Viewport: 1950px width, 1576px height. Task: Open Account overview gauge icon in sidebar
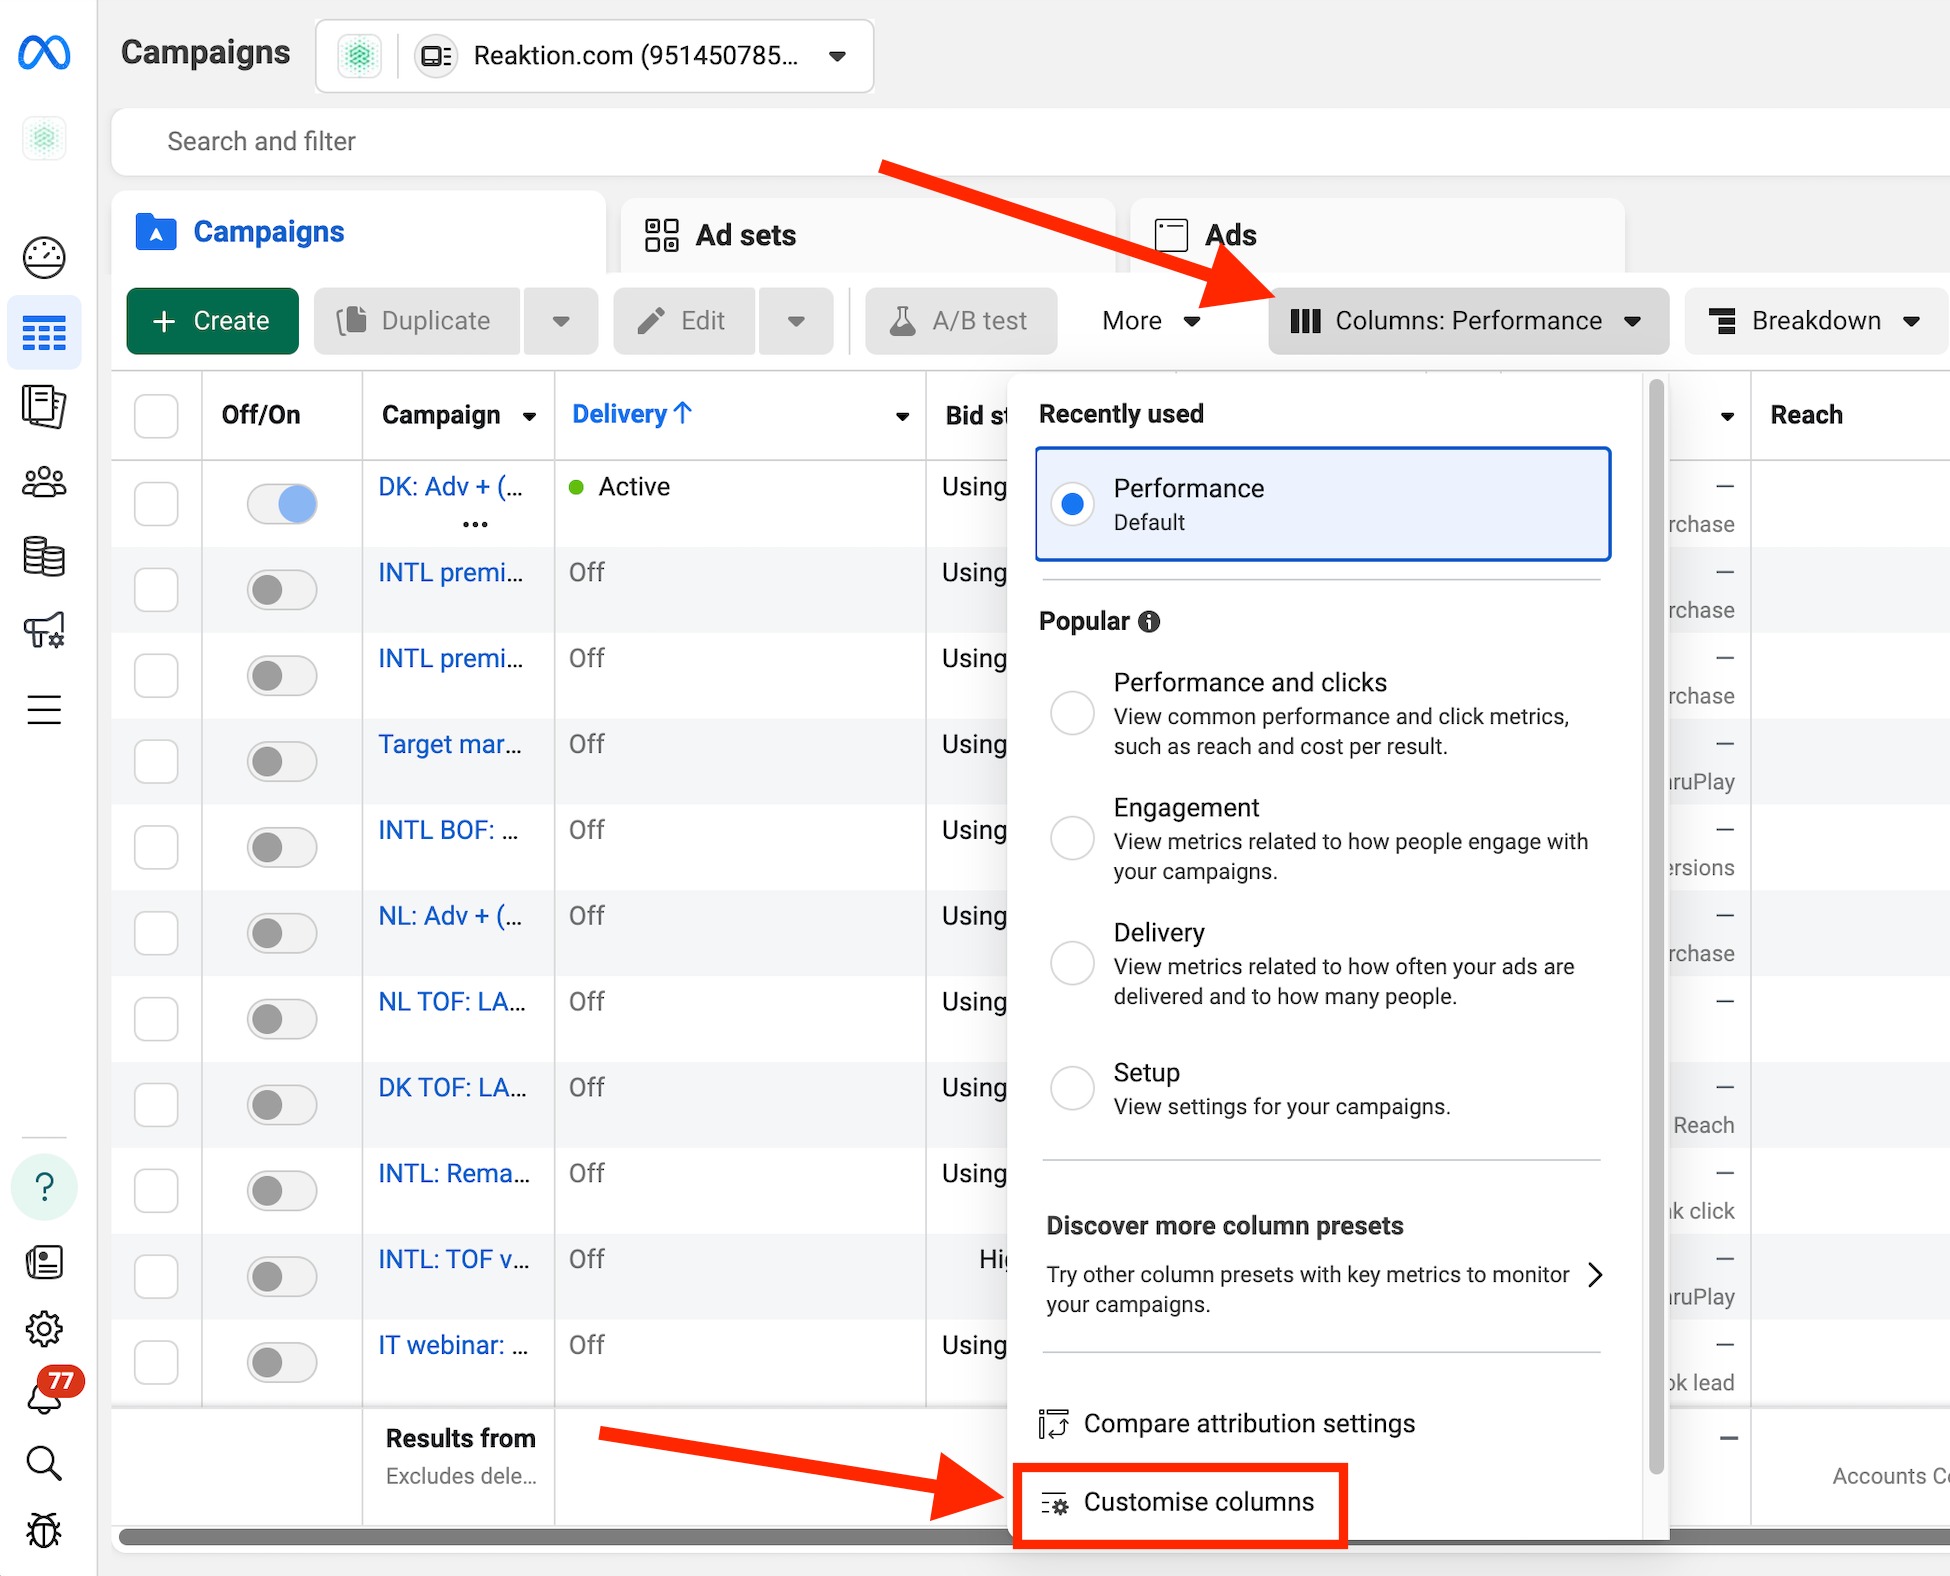(44, 258)
